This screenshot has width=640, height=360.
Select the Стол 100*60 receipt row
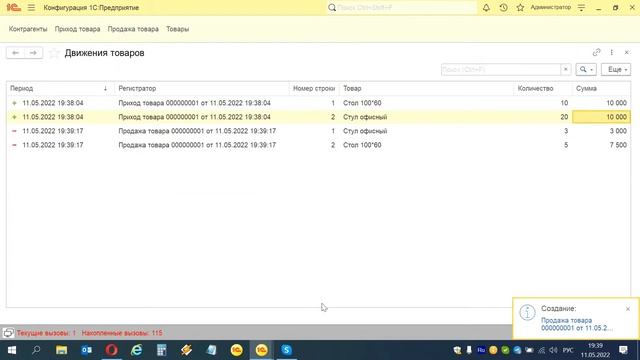pyautogui.click(x=318, y=103)
